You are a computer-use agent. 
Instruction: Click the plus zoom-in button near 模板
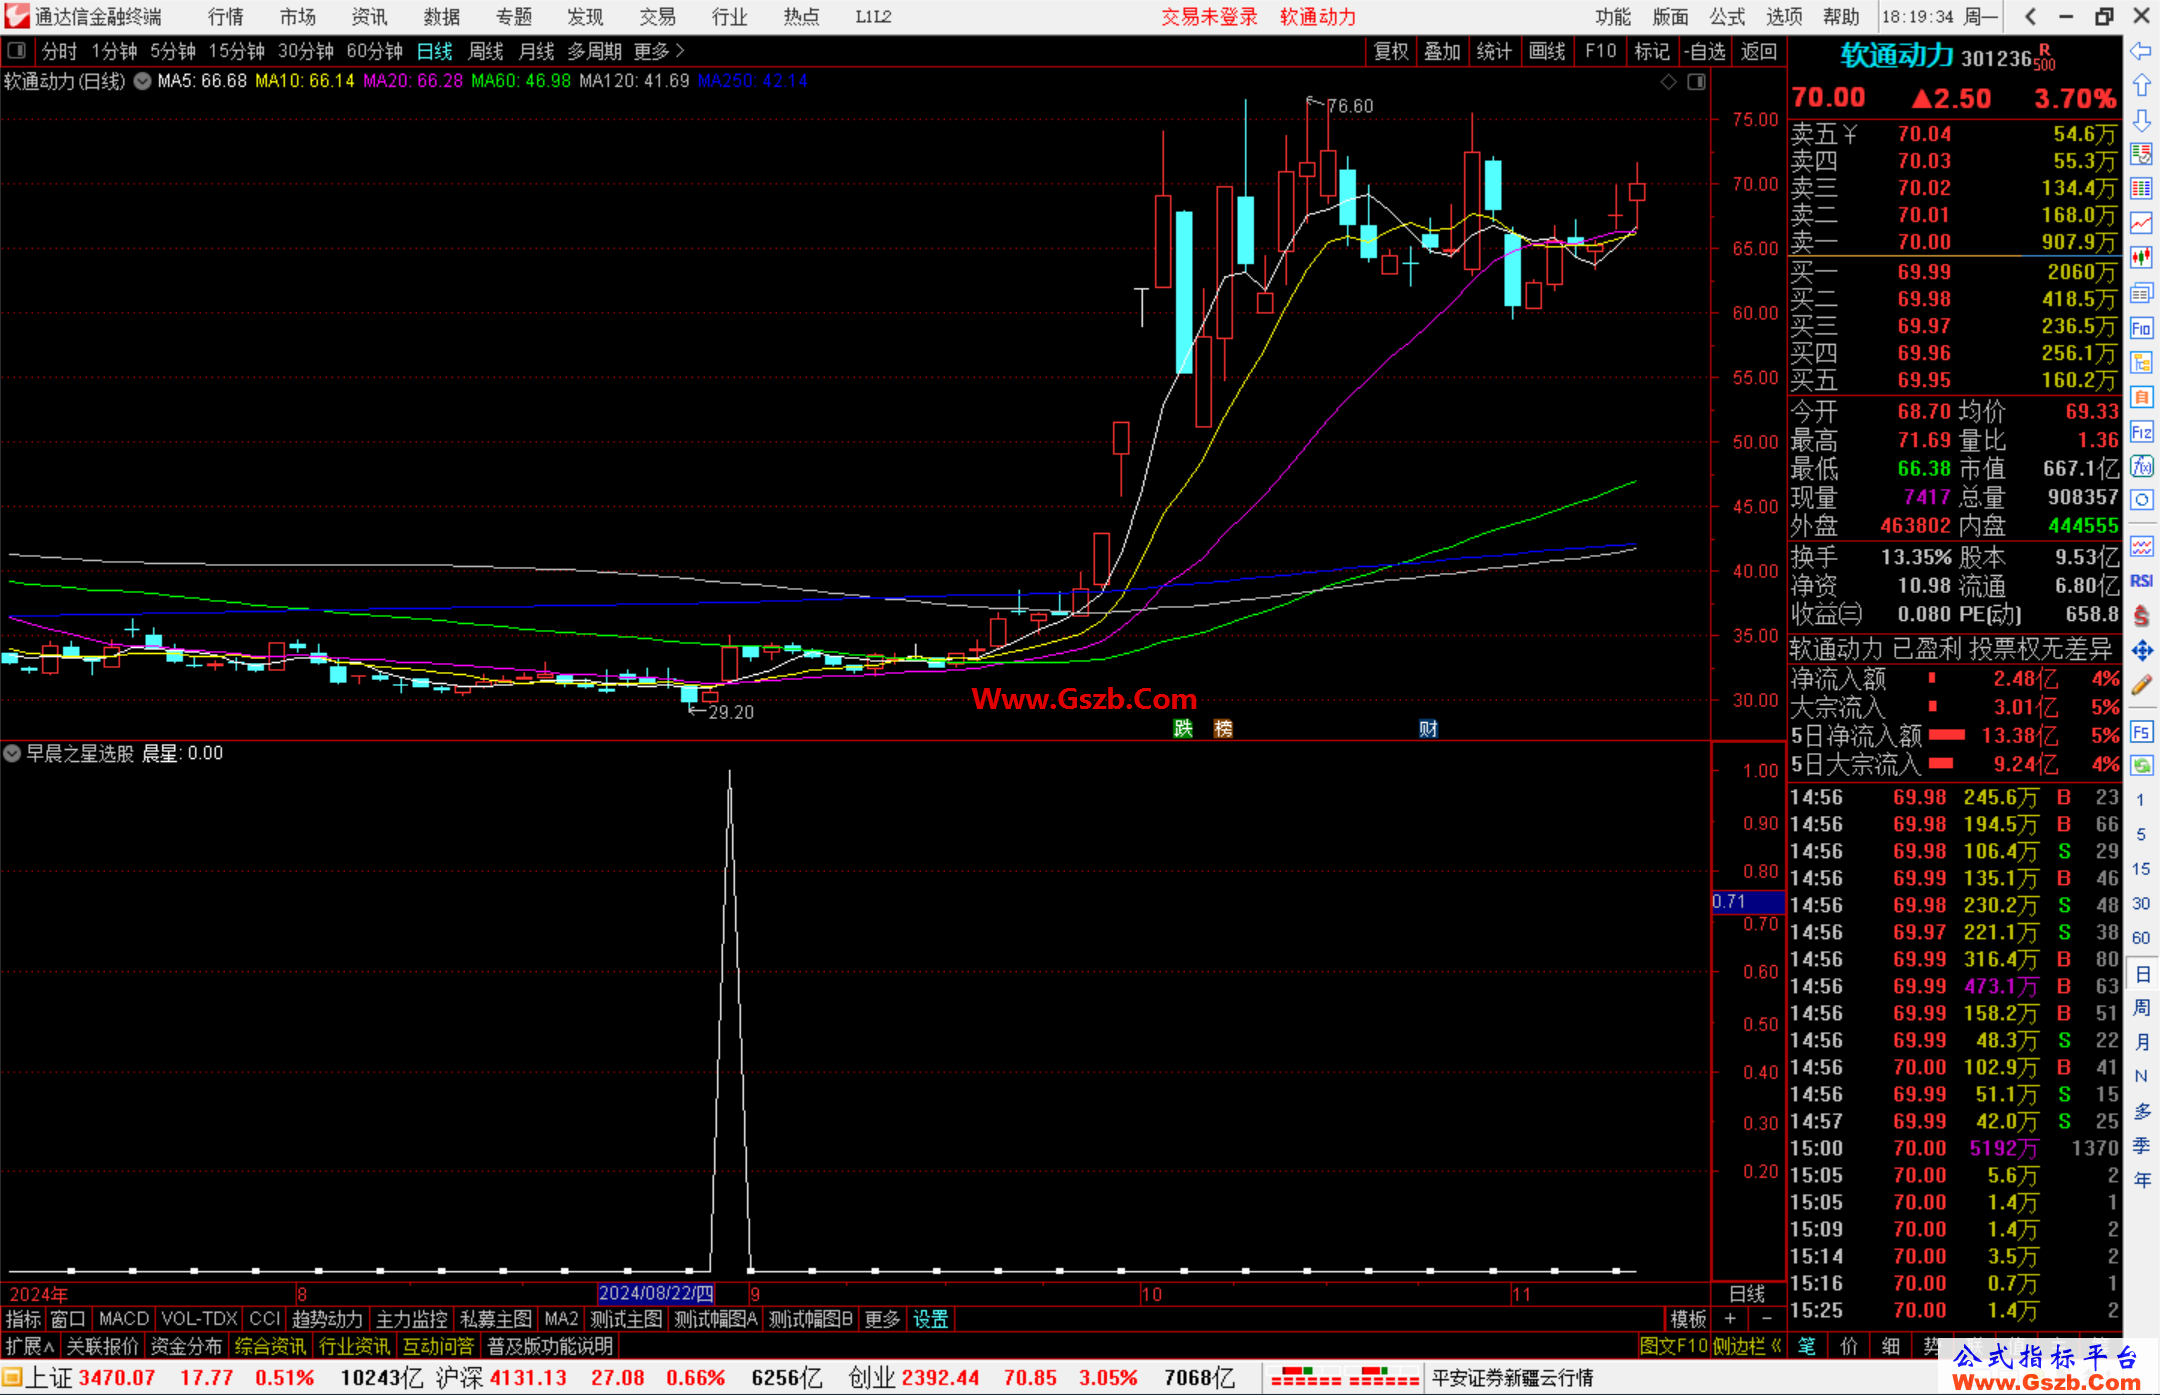pos(1731,1319)
